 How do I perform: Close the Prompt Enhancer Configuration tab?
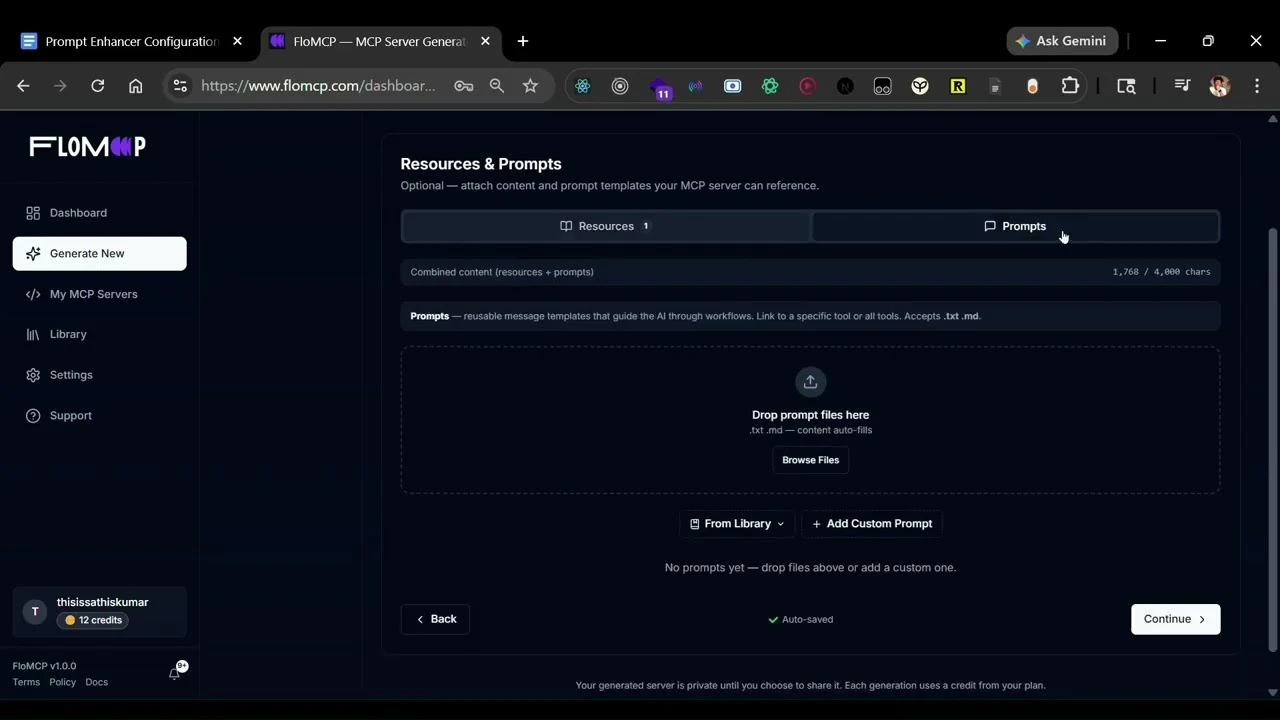tap(237, 41)
